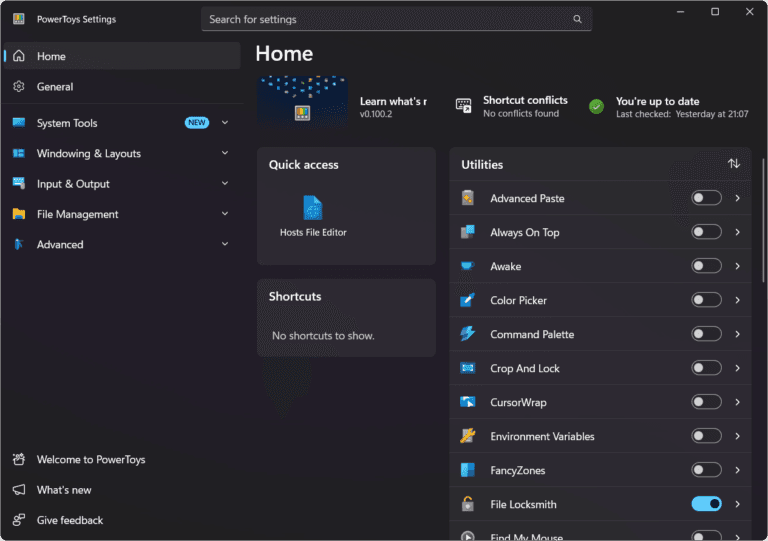Open Awake settings chevron
The image size is (768, 541).
[738, 266]
